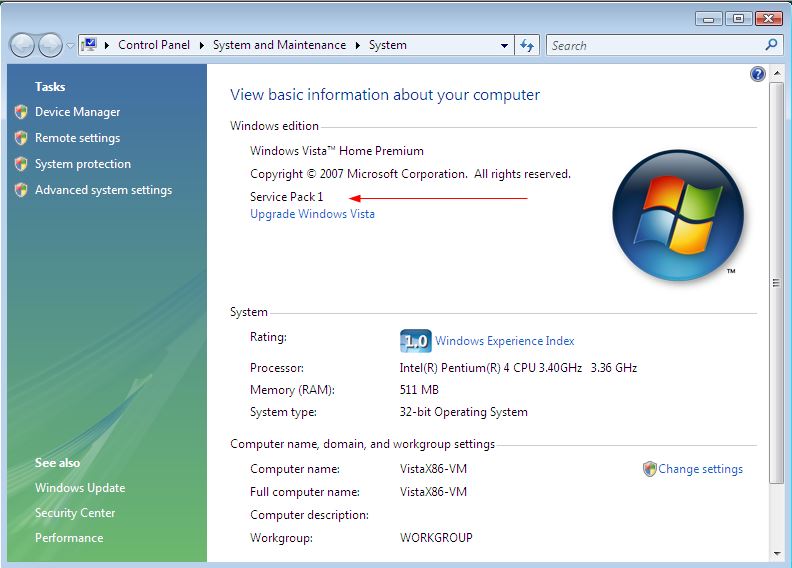Click processor value Intel(R) Pentium(R) 4
792x568 pixels.
point(518,368)
